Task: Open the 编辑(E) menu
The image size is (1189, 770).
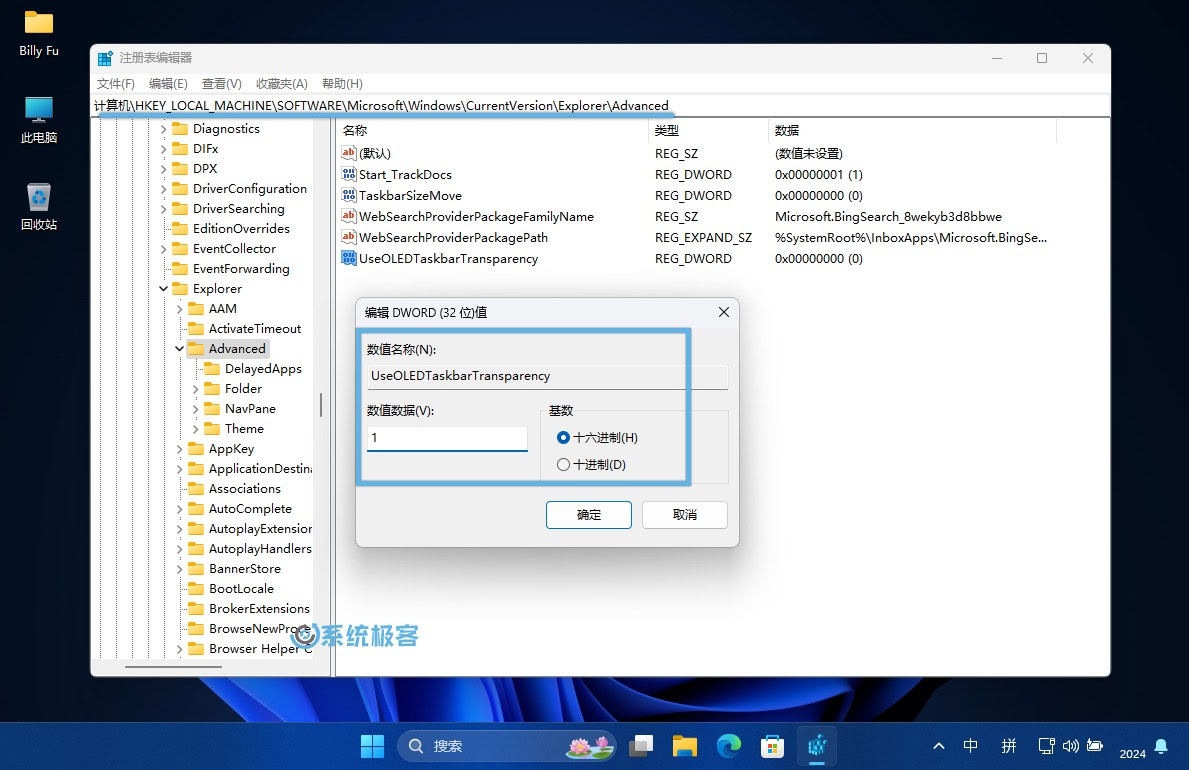Action: 168,83
